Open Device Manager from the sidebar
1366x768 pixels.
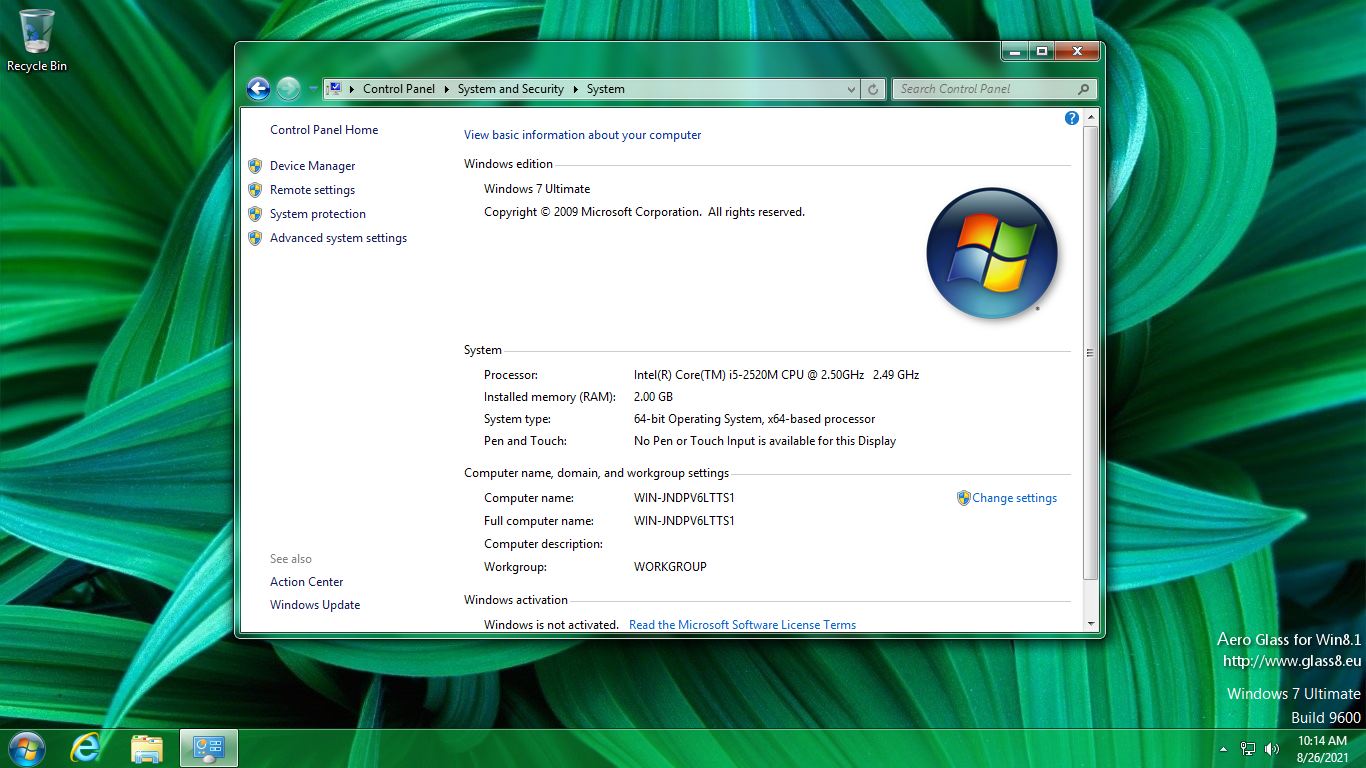(312, 166)
